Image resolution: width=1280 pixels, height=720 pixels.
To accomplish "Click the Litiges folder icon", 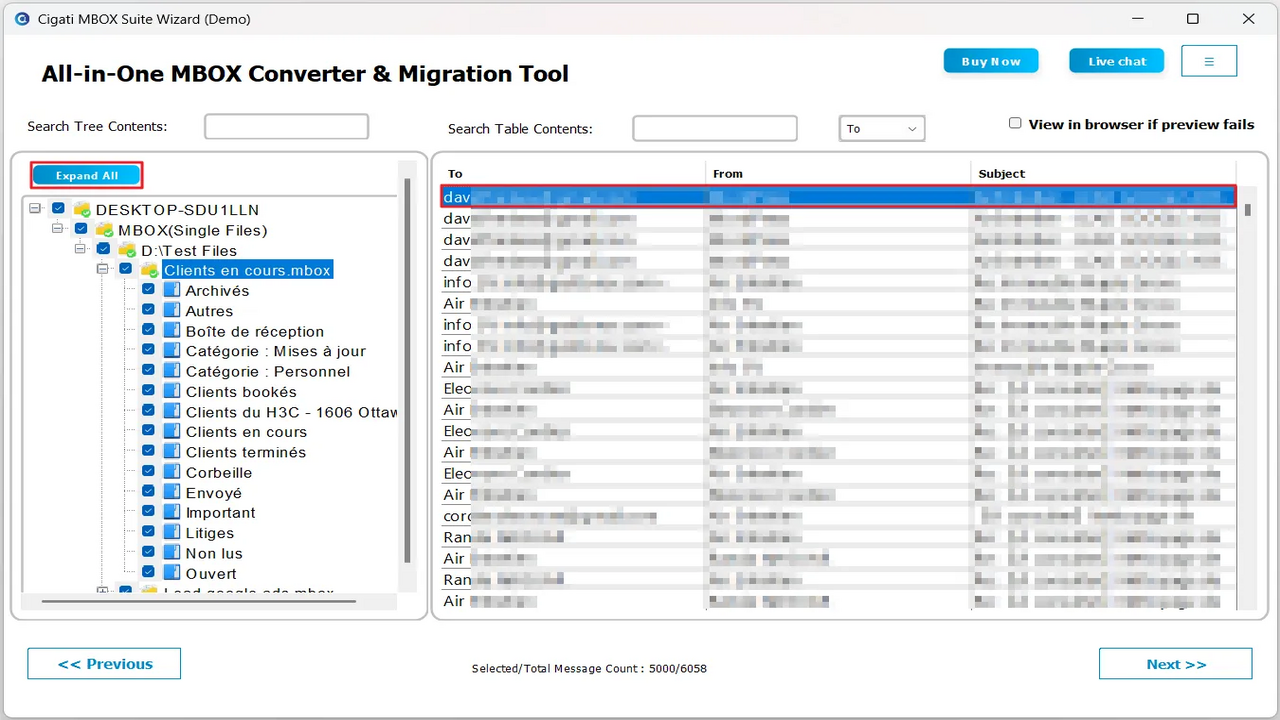I will [x=172, y=533].
